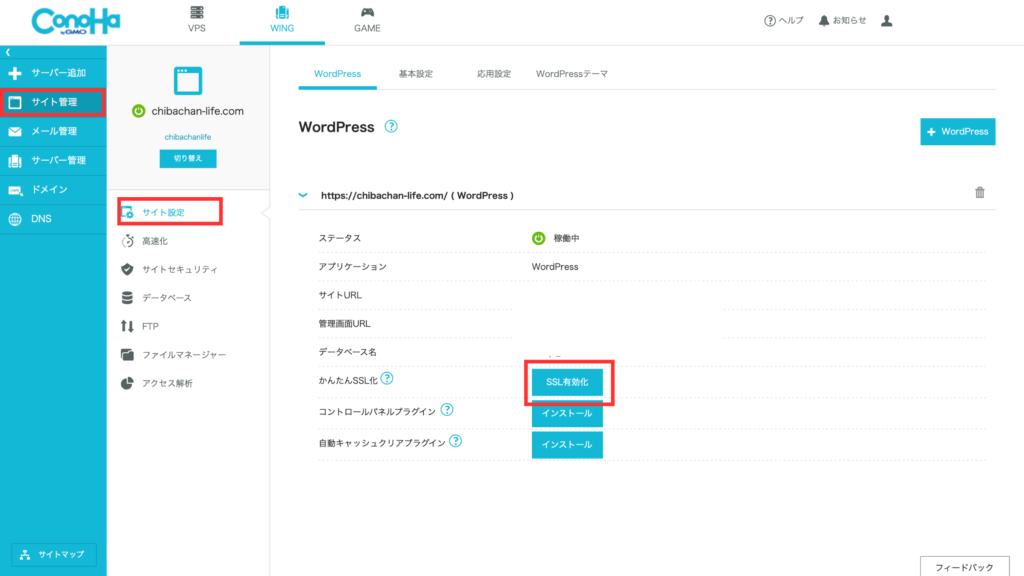
Task: Install the 自動キャッシュクリアプラグイン
Action: 567,445
